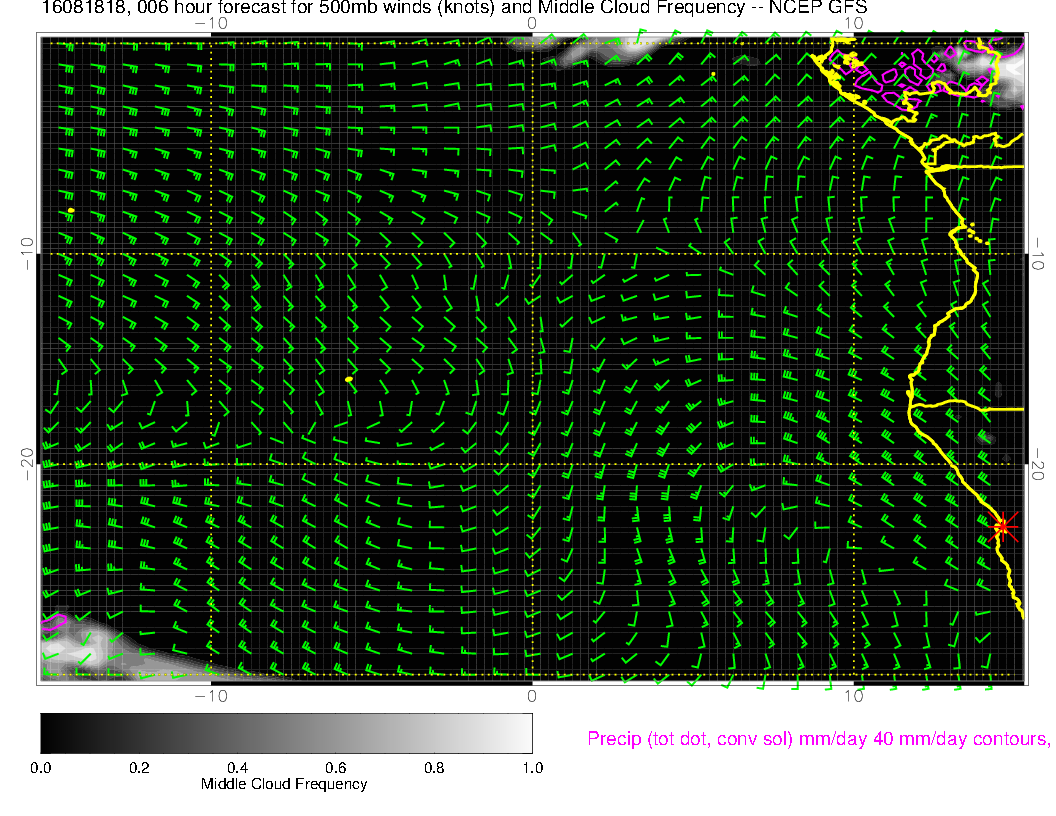Screen dimensions: 1056x816
Task: Select the small magenta contour in the bottom-left corner
Action: pyautogui.click(x=54, y=621)
